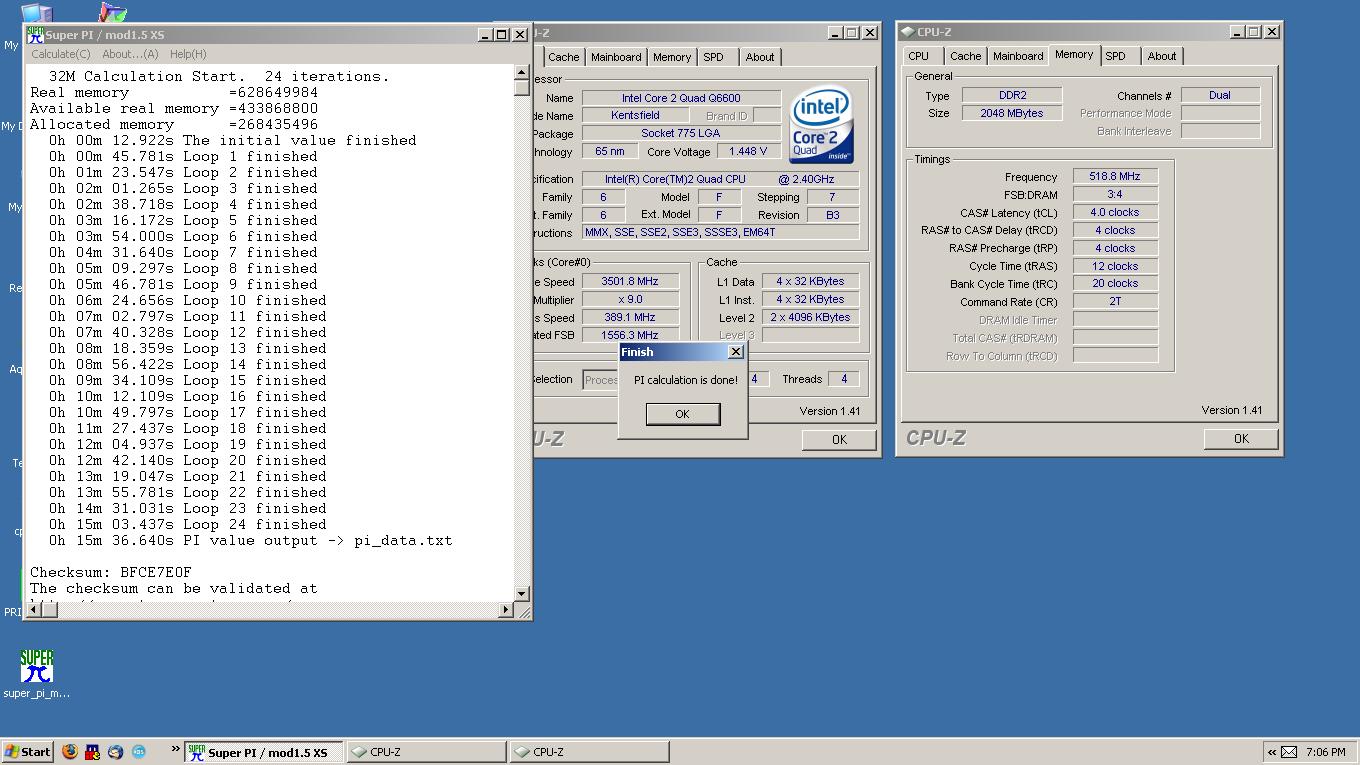Open the About...(A) menu
1360x765 pixels.
130,54
